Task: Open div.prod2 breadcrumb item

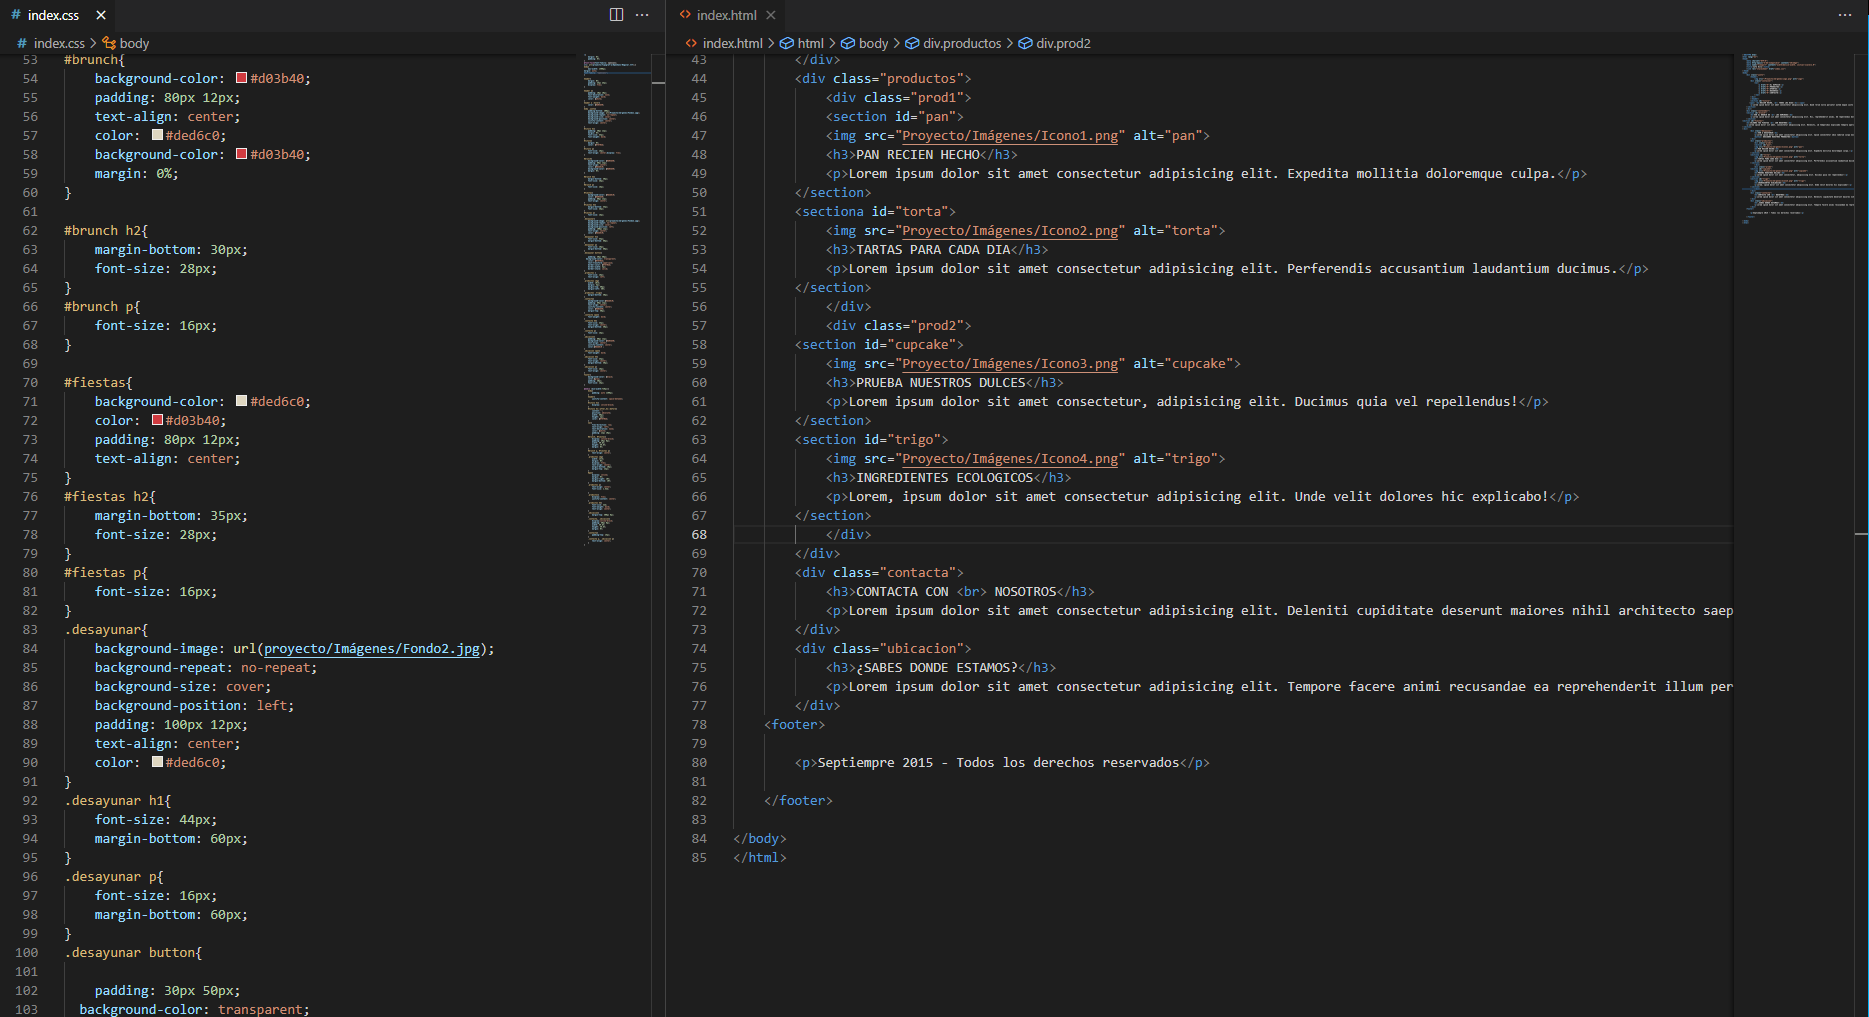Action: point(1062,43)
